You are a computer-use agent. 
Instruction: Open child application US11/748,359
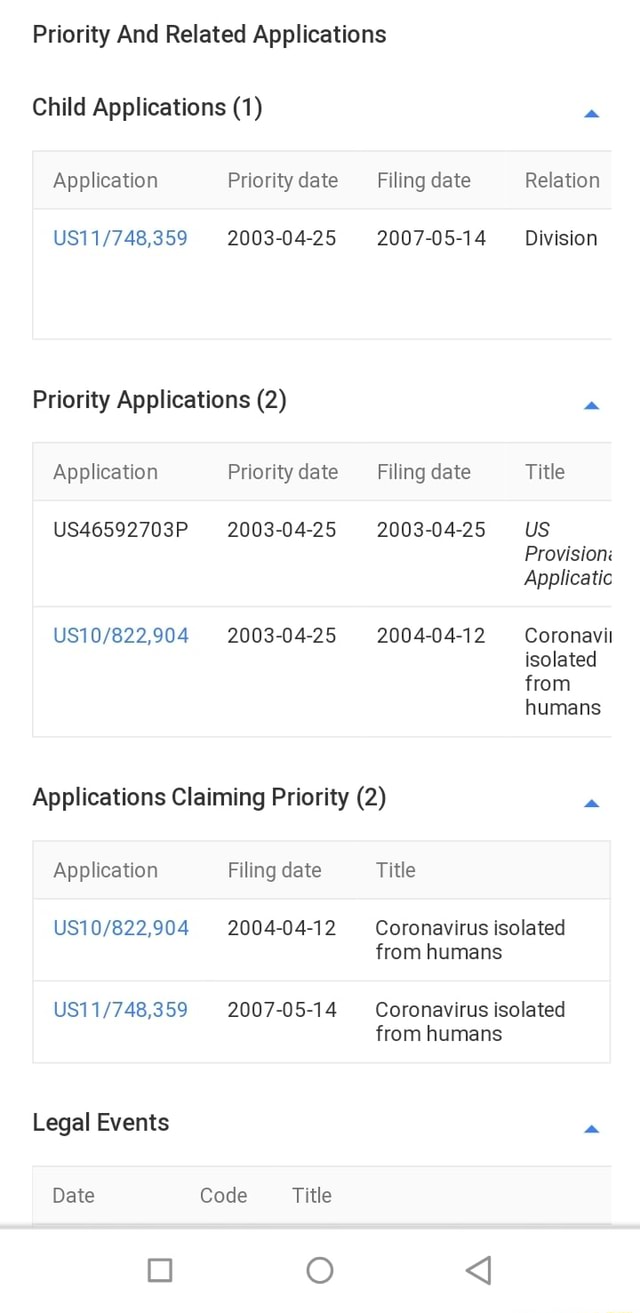click(120, 238)
